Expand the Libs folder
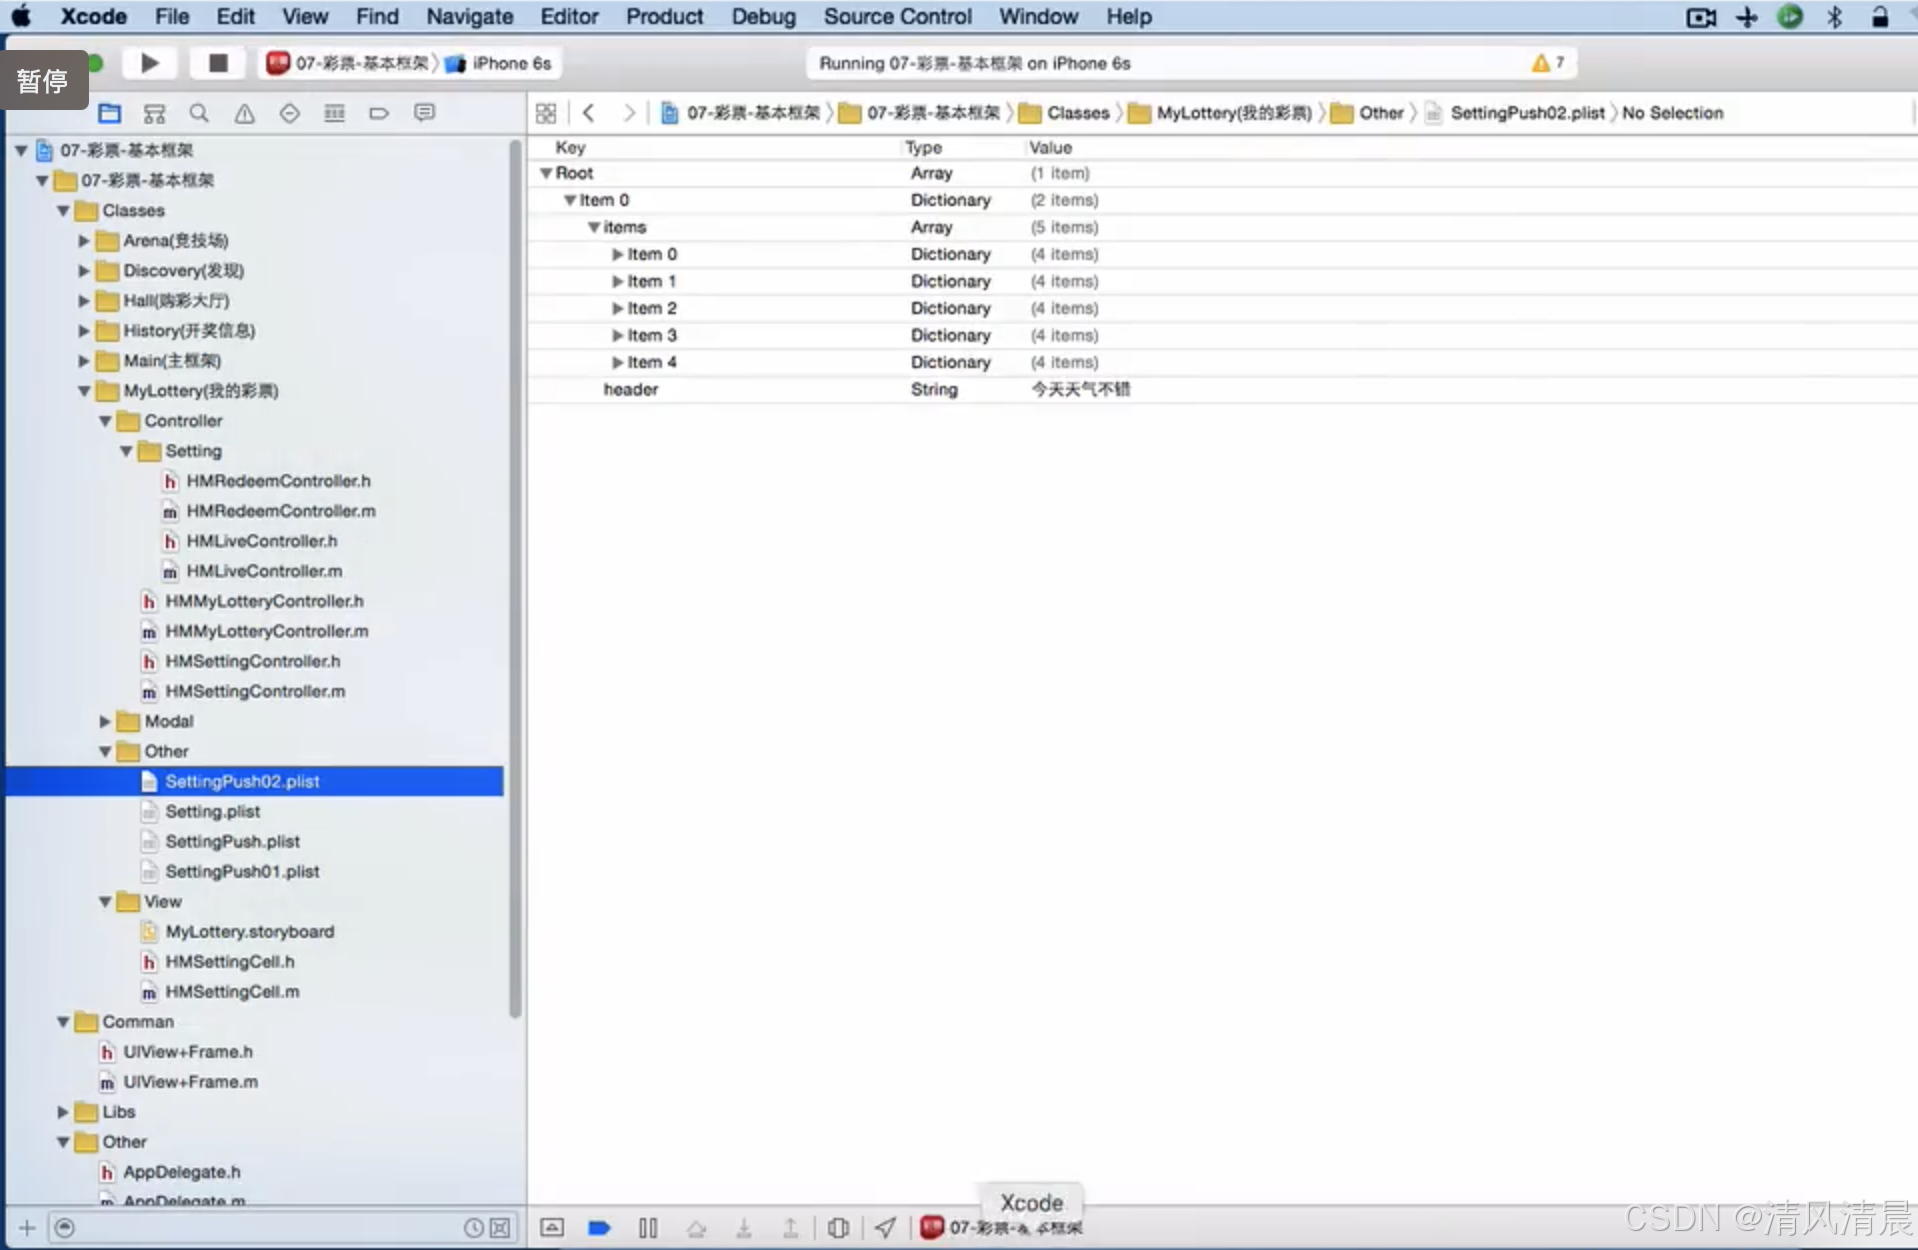Image resolution: width=1918 pixels, height=1250 pixels. 63,1112
